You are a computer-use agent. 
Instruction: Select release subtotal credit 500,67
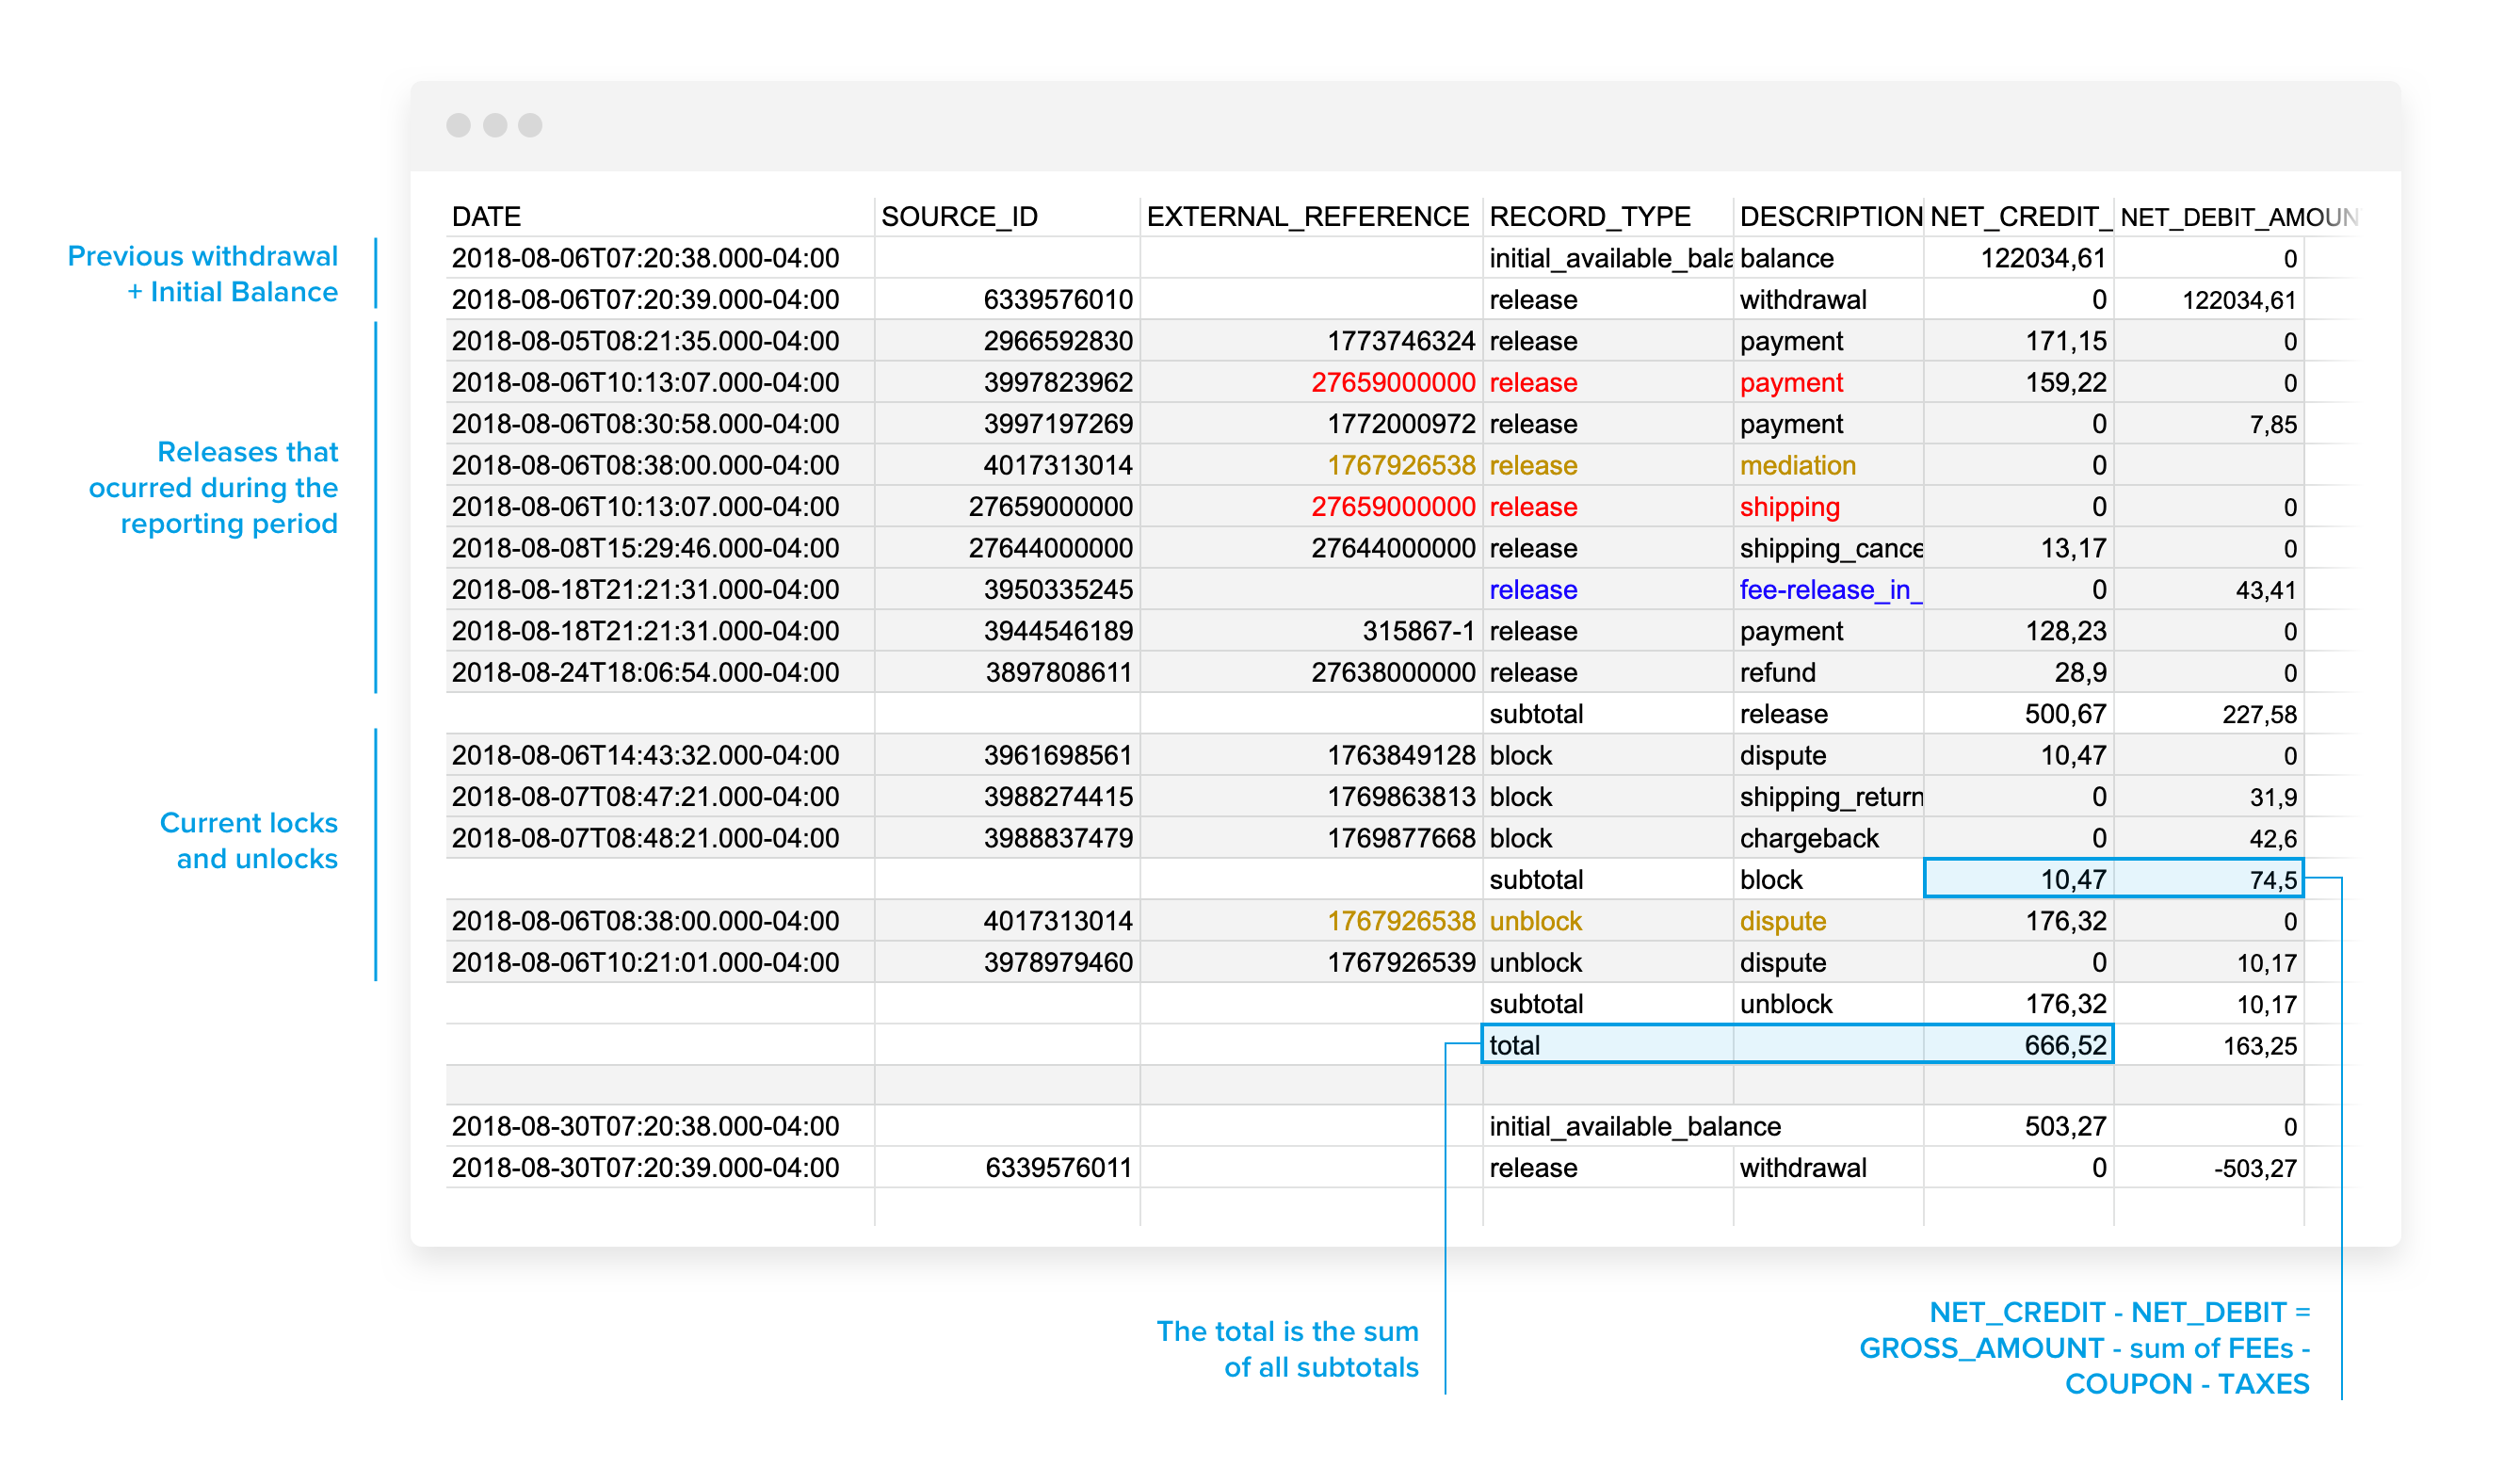point(2065,714)
